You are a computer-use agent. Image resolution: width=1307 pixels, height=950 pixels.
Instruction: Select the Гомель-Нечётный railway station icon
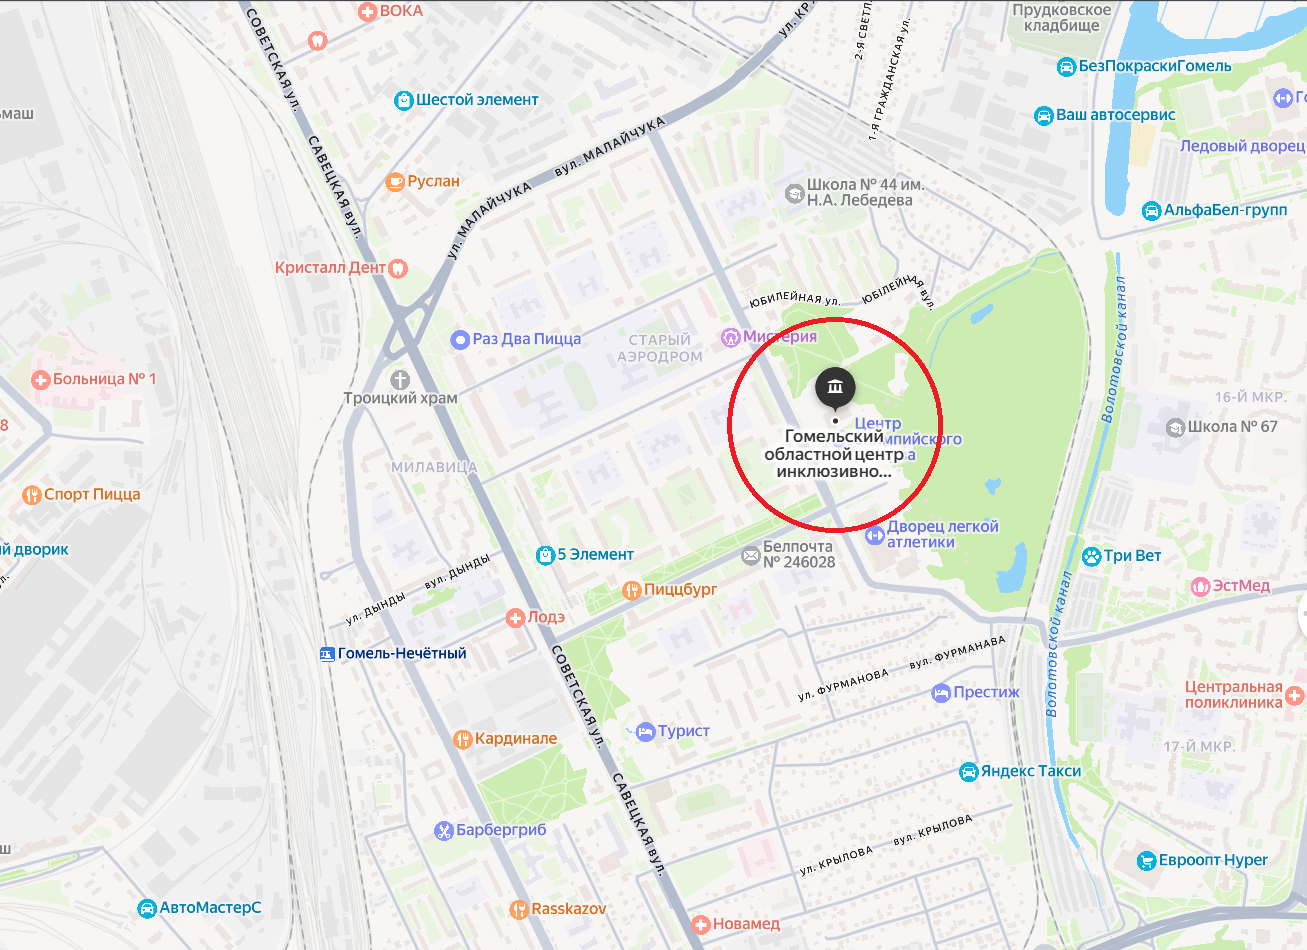point(327,654)
